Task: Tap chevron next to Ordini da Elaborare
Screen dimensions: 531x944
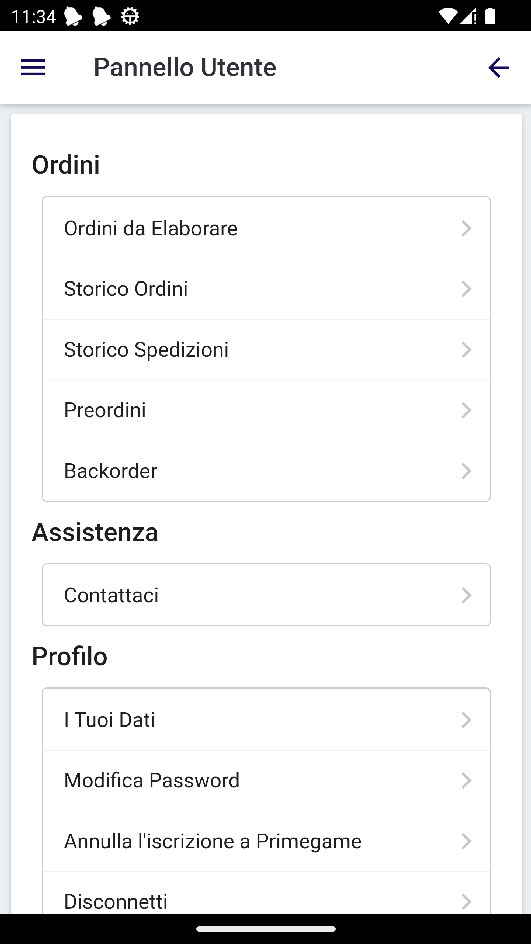Action: pyautogui.click(x=466, y=228)
